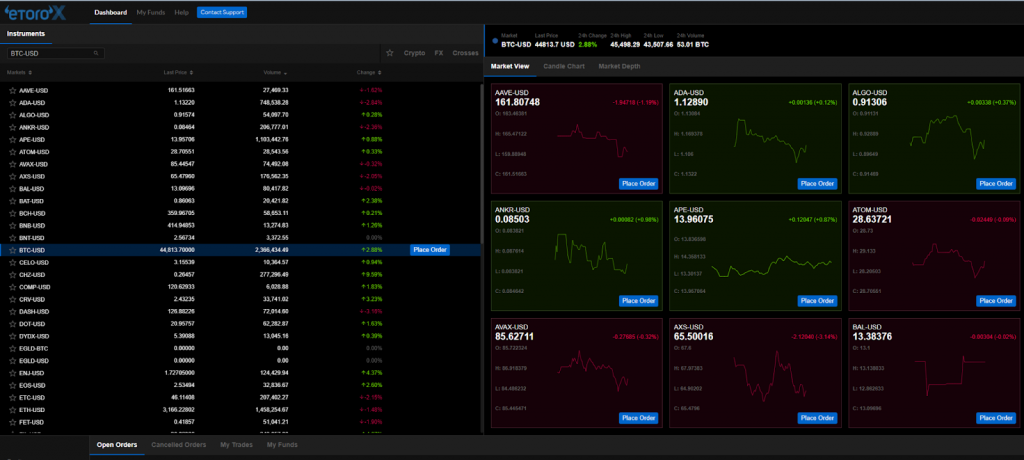The height and width of the screenshot is (460, 1024).
Task: Star the BNT-USD row
Action: coord(12,238)
